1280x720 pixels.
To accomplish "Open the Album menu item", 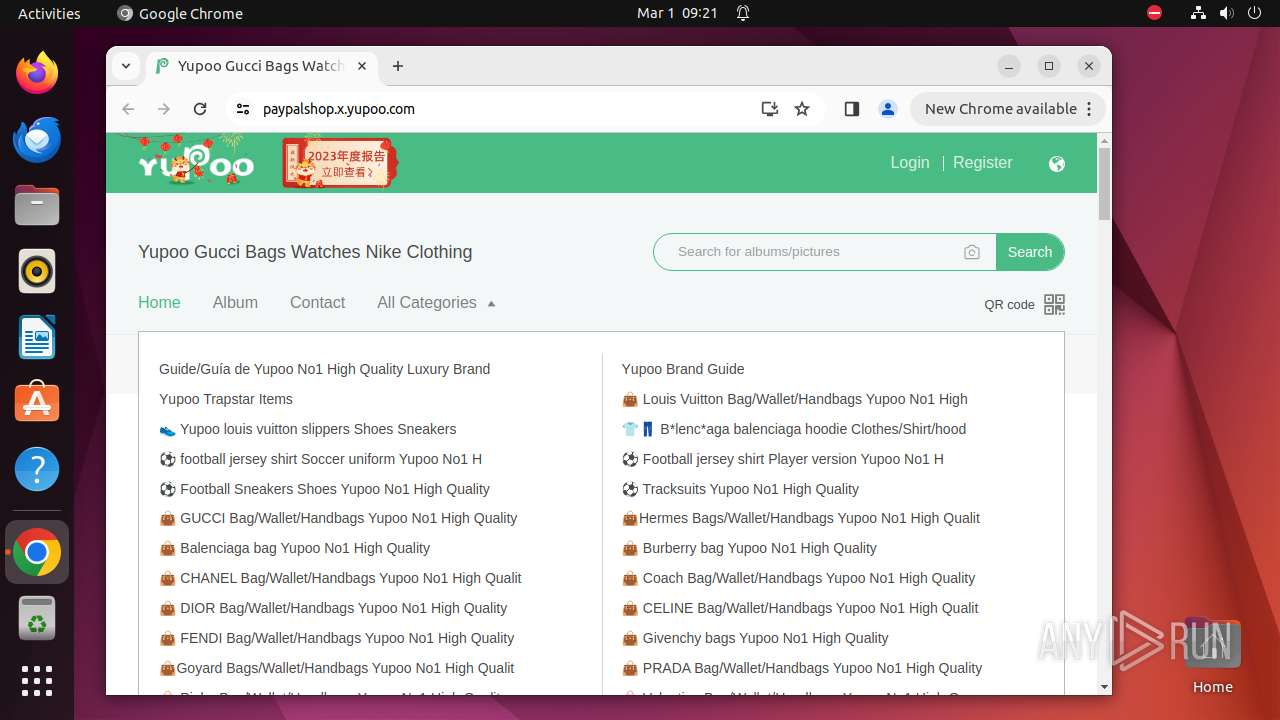I will [x=235, y=303].
